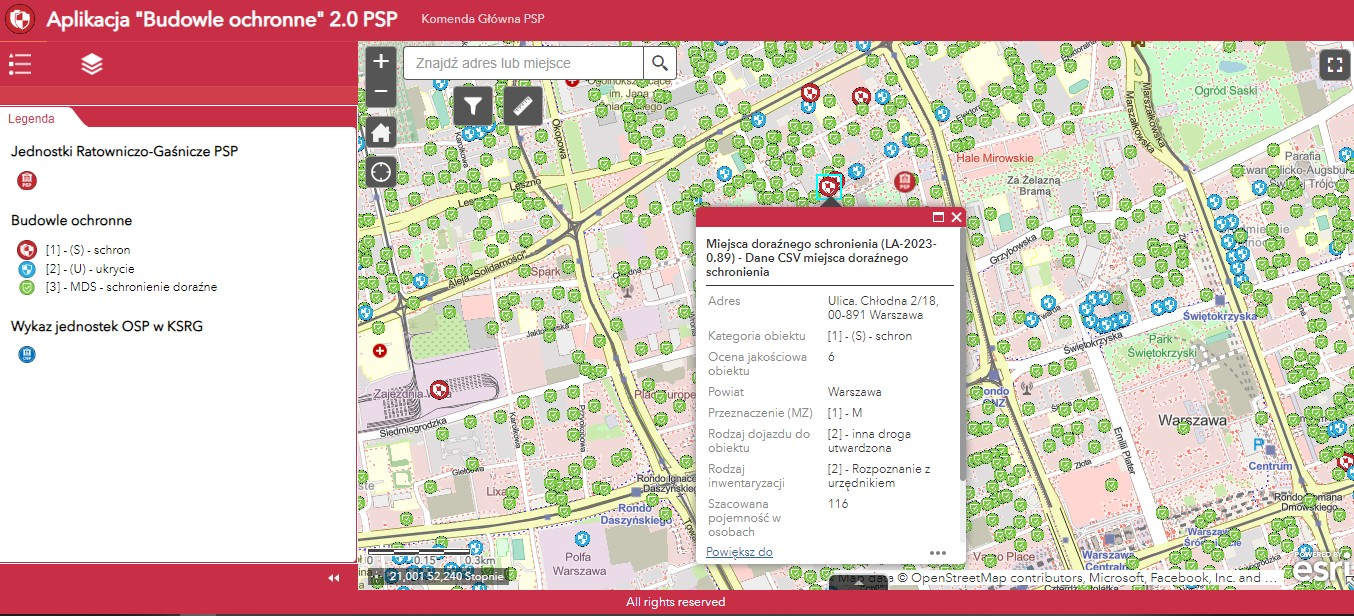Screen dimensions: 1354x616
Task: Click the search magnifier button
Action: [659, 63]
